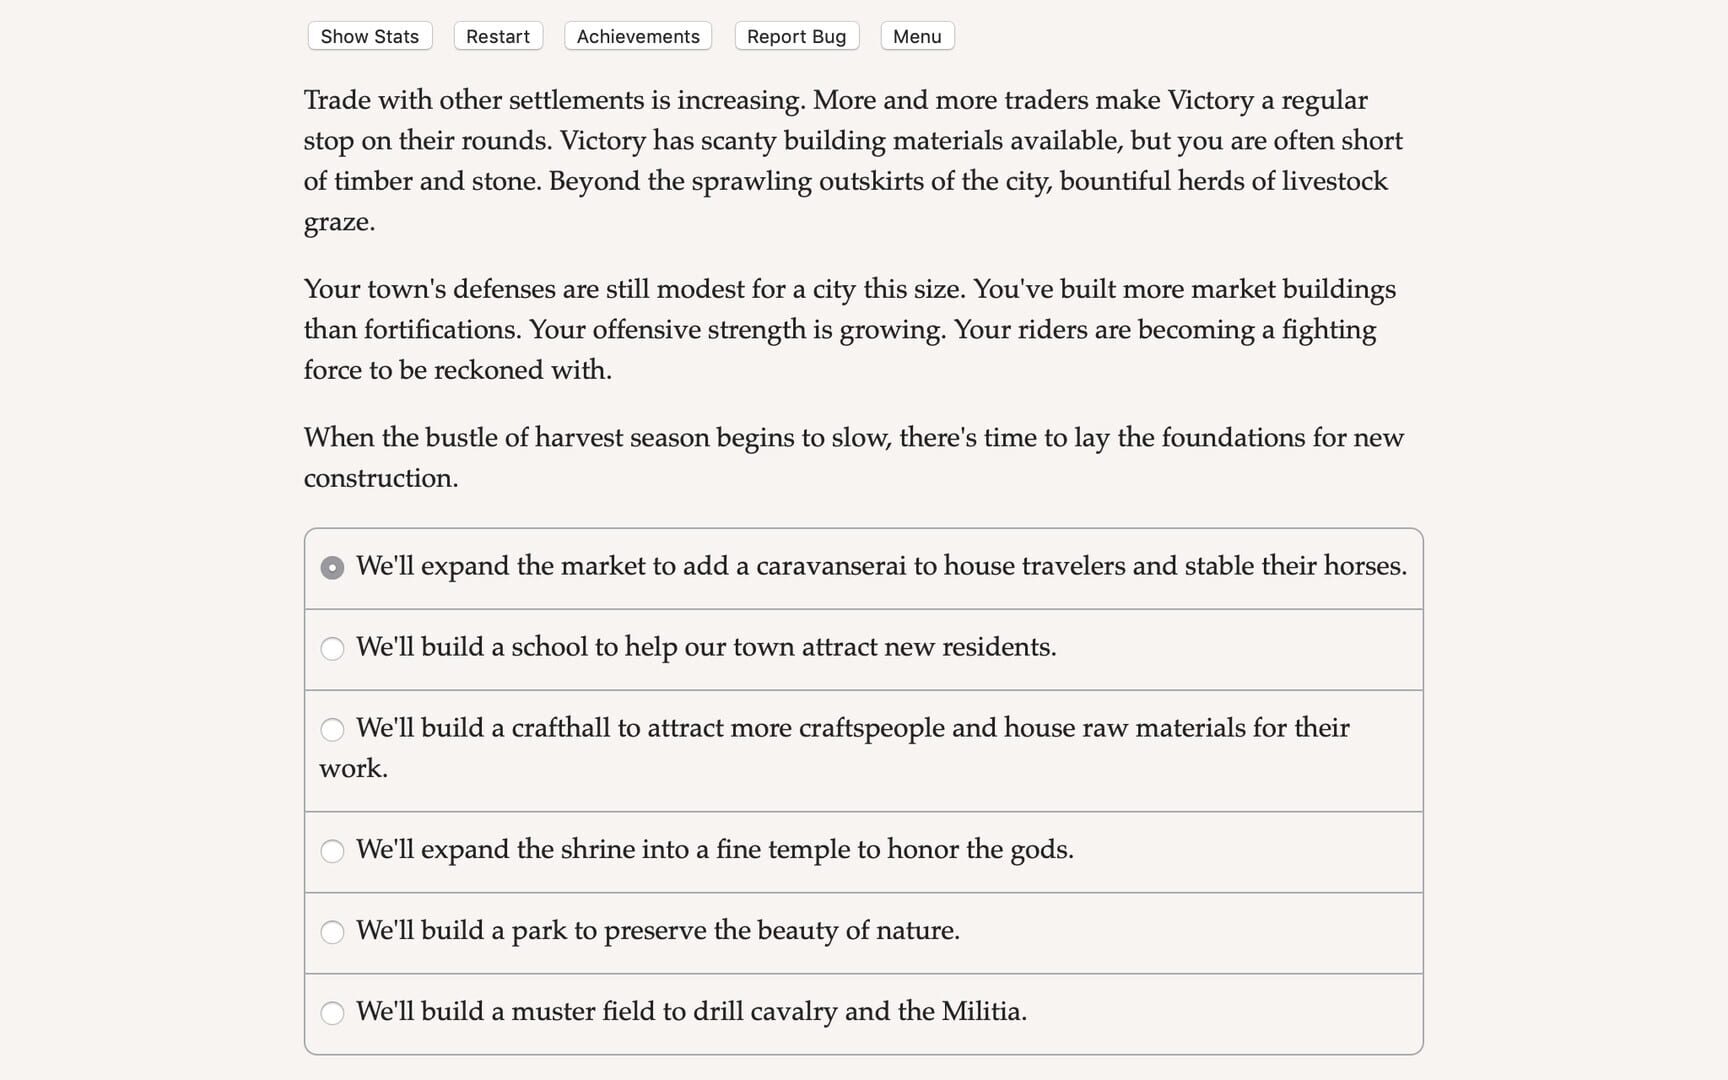Image resolution: width=1728 pixels, height=1080 pixels.
Task: View the Achievements list
Action: pos(638,36)
